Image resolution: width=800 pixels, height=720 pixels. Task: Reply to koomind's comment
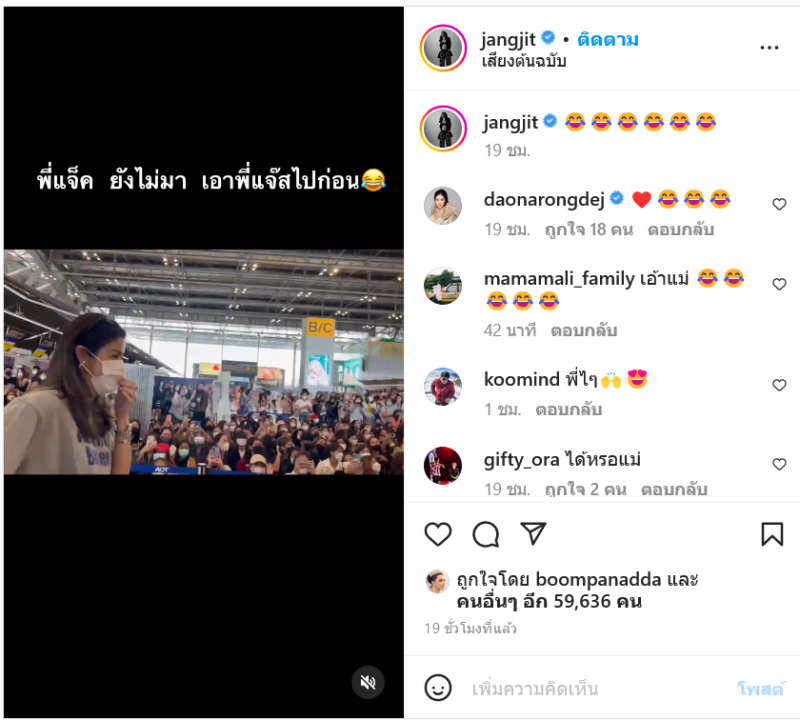click(x=569, y=410)
